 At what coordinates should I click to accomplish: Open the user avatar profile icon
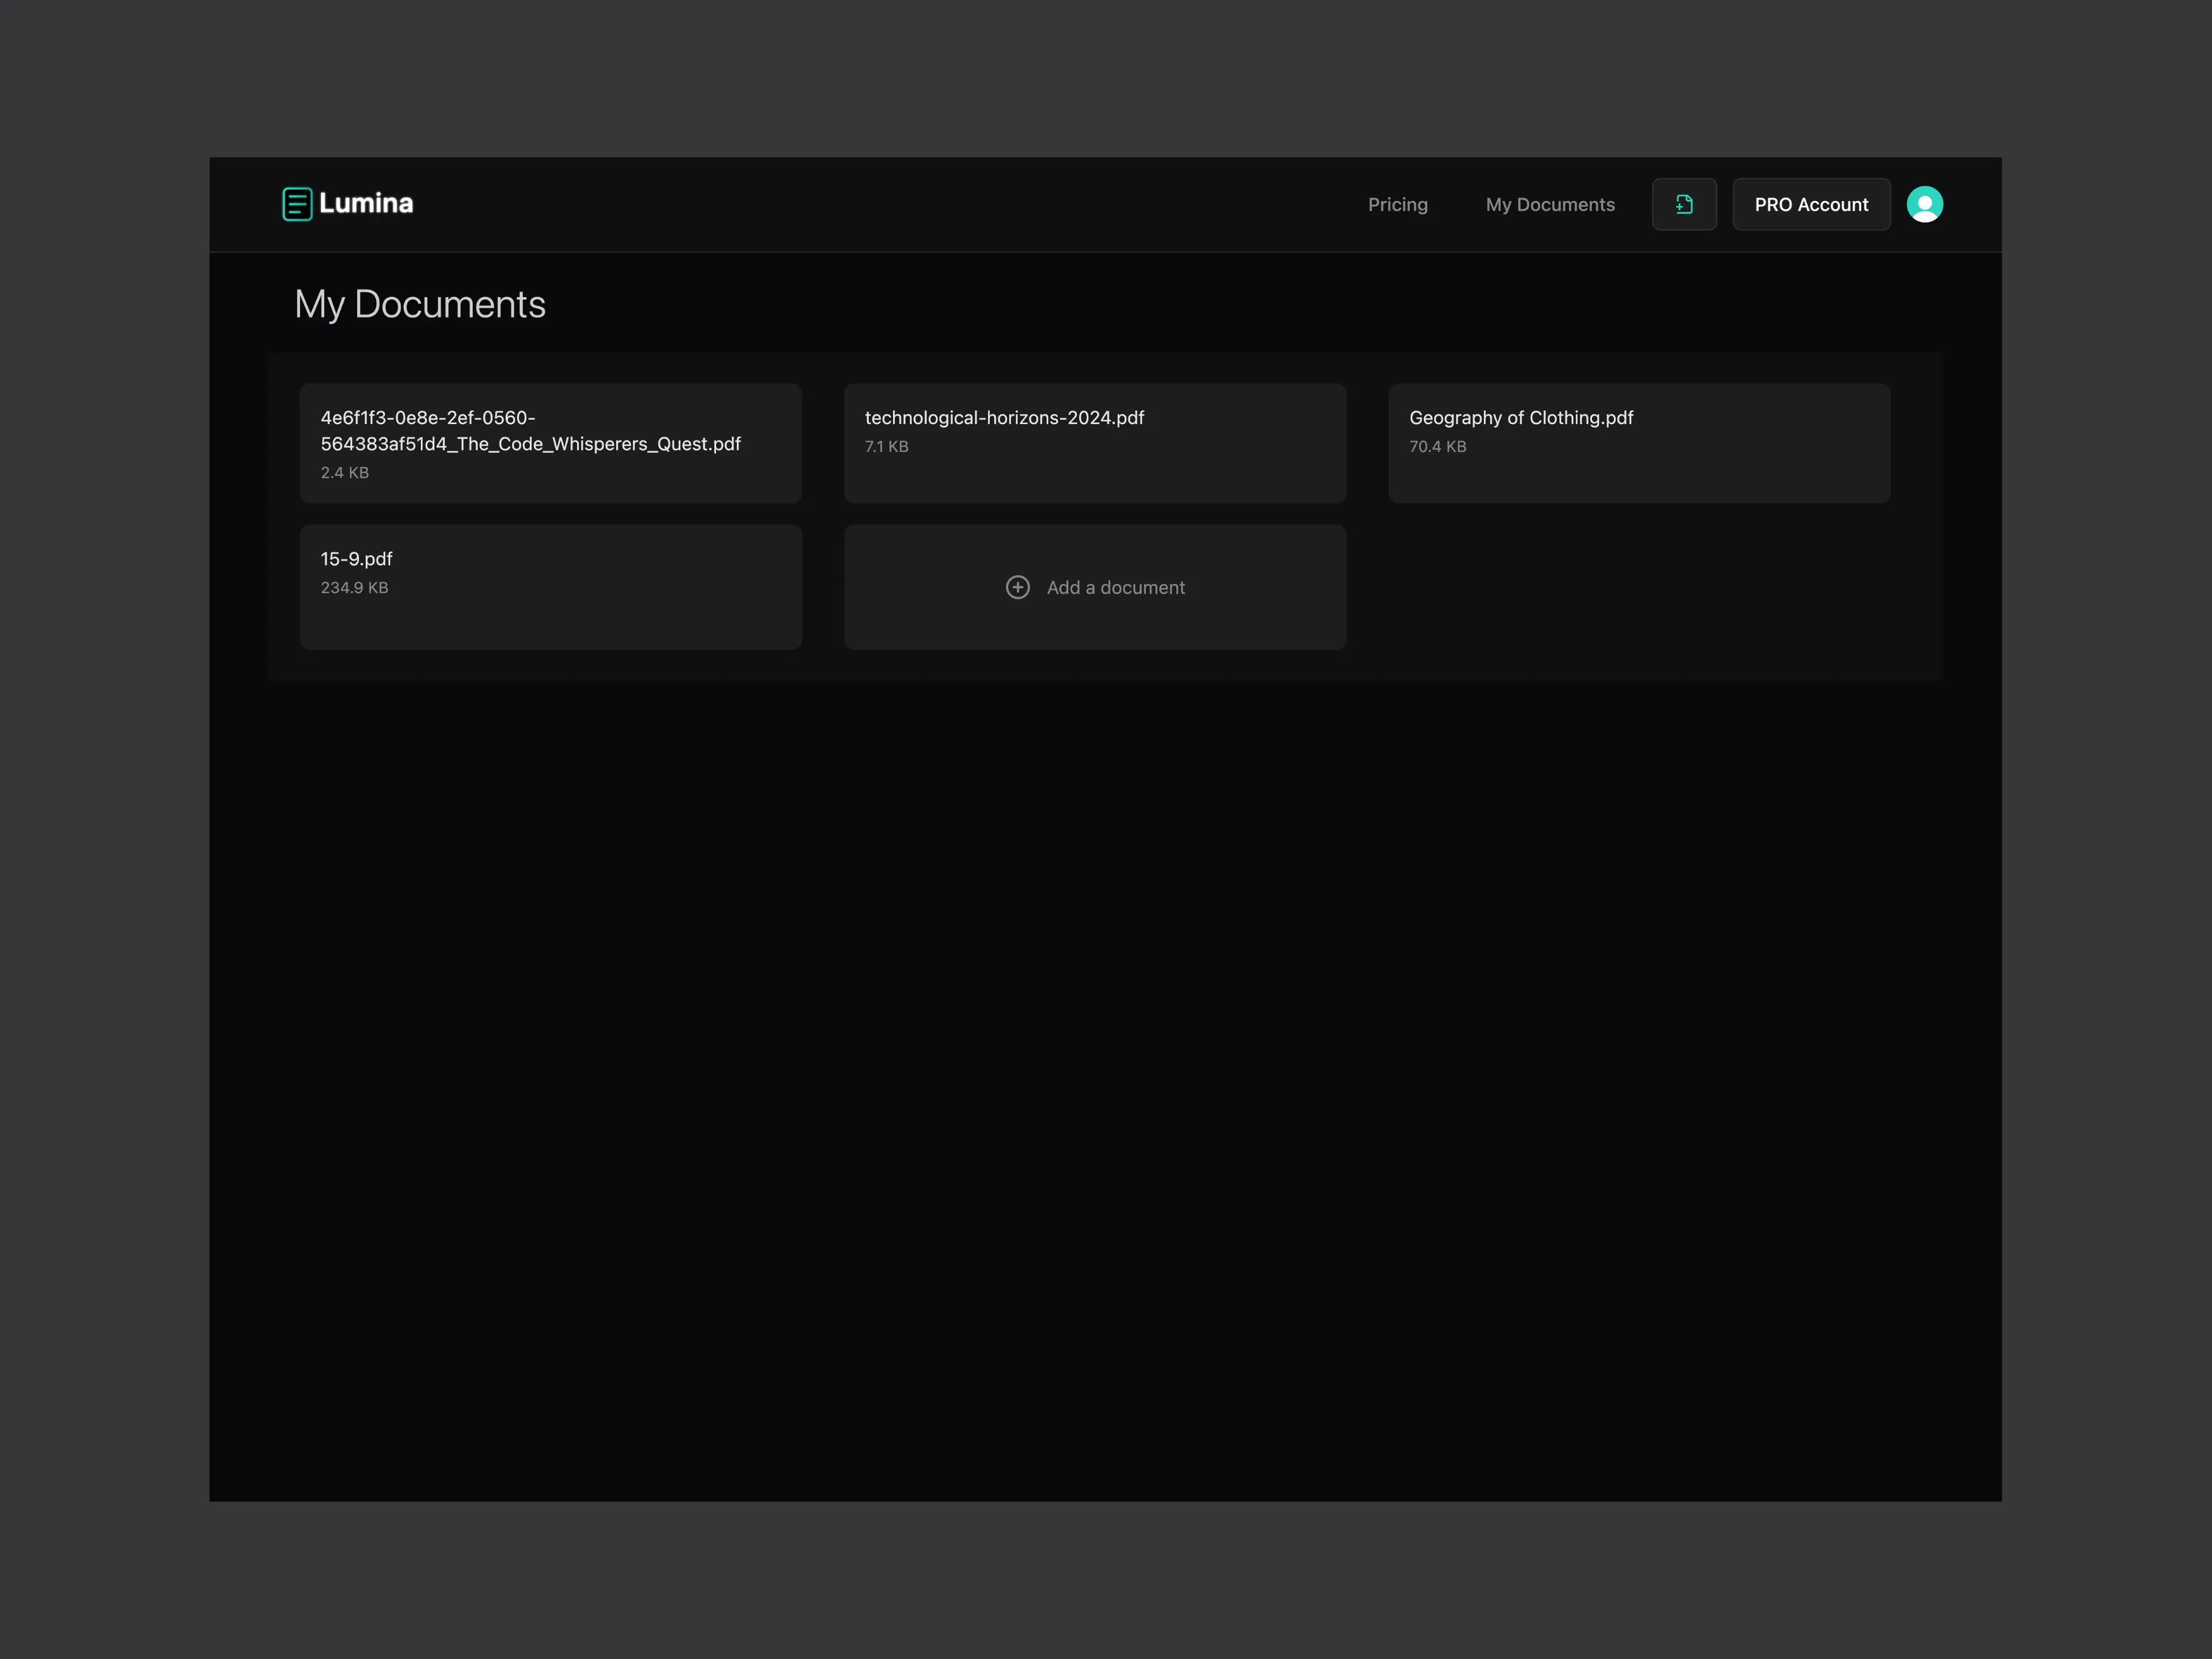[1924, 205]
